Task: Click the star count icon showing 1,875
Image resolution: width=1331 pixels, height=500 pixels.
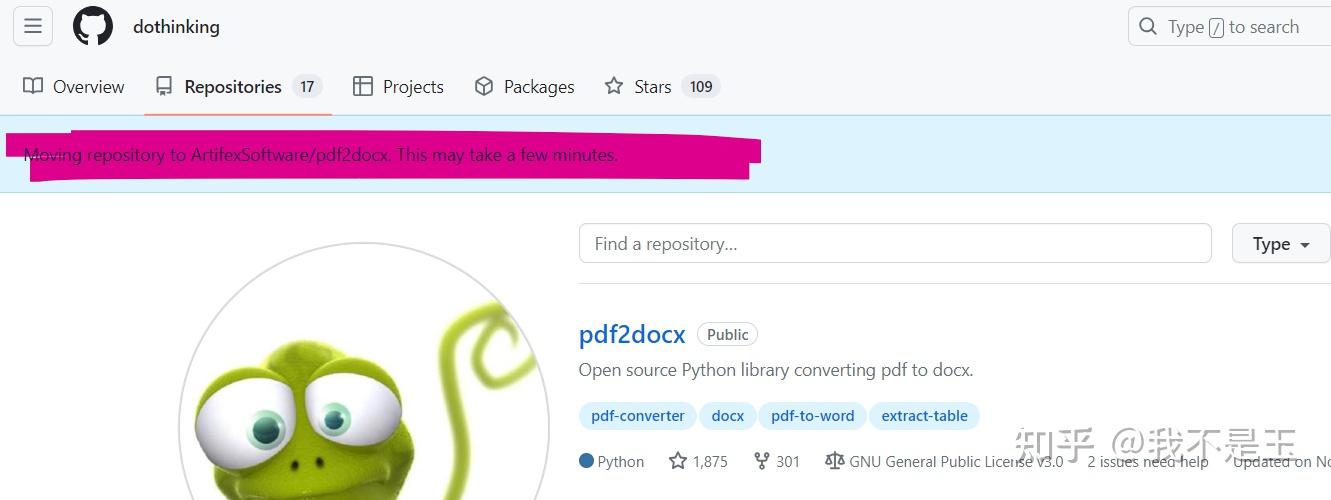Action: [x=678, y=461]
